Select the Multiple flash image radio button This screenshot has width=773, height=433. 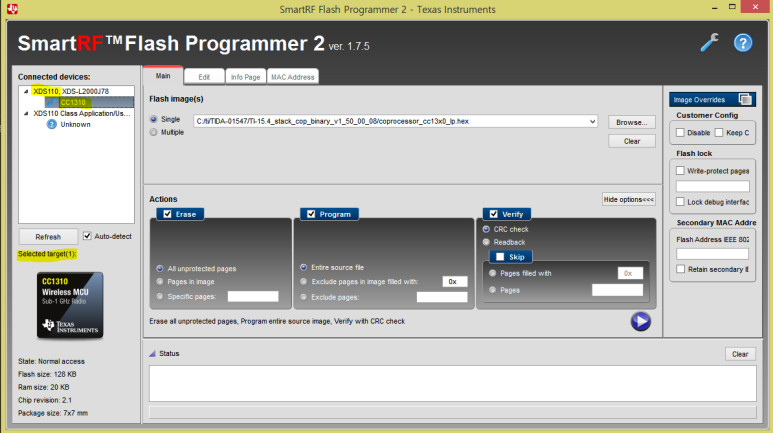point(154,131)
